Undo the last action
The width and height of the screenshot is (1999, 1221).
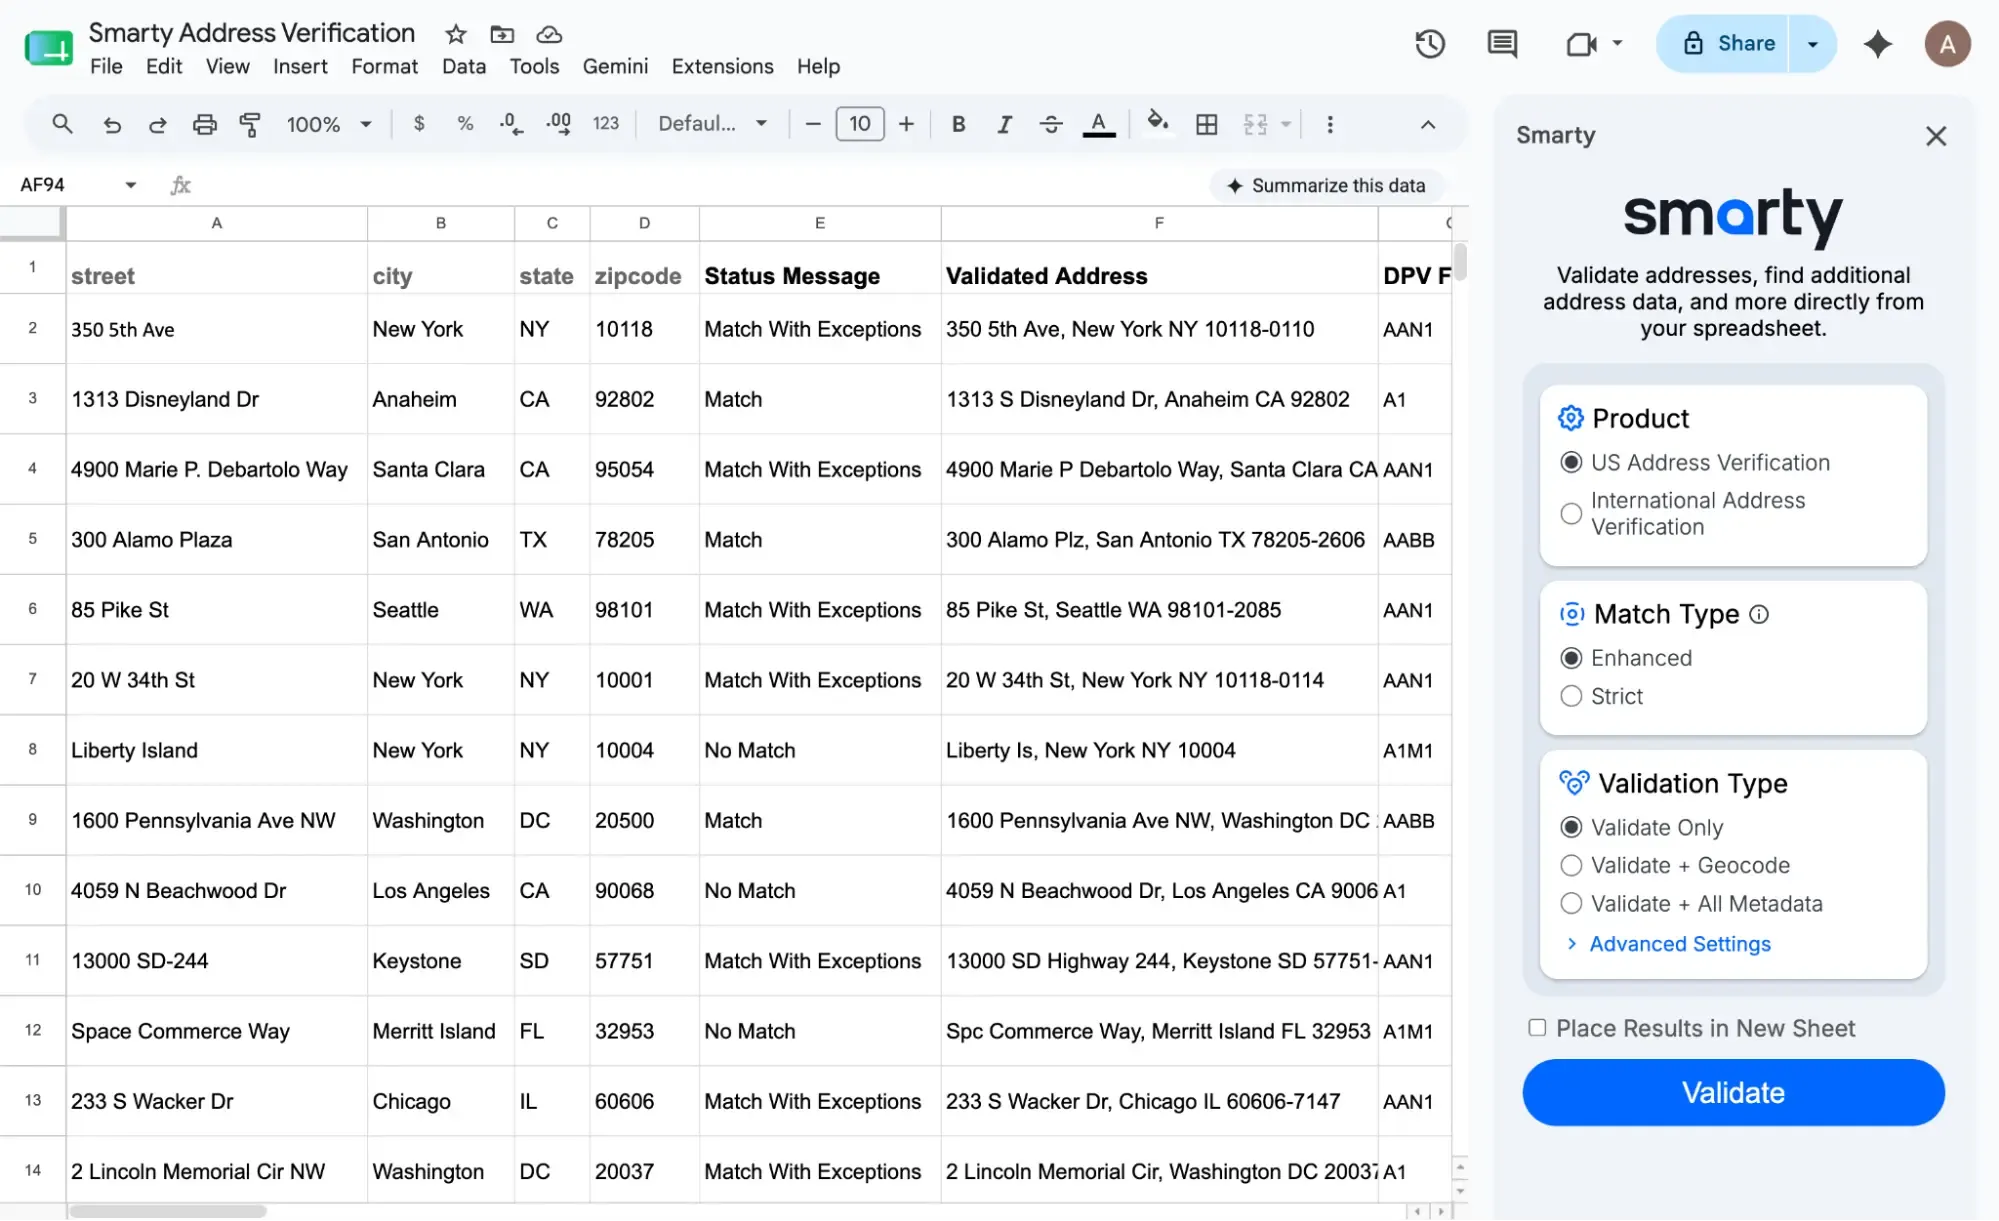(x=112, y=124)
